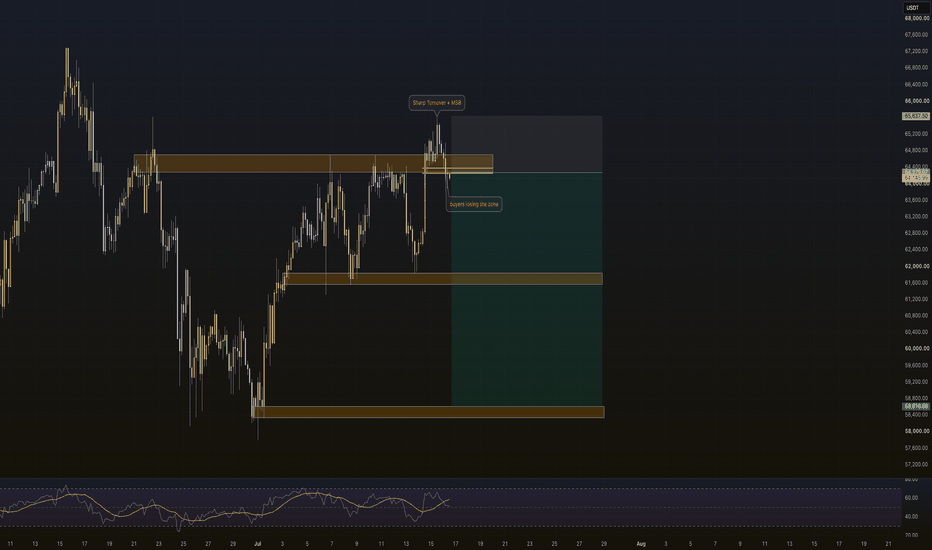932x550 pixels.
Task: Click the 60.00 level on indicator scale
Action: click(911, 498)
